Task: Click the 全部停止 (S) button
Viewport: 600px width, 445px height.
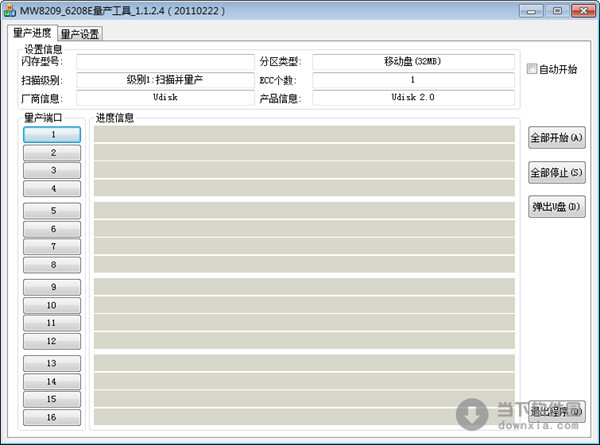Action: pos(557,173)
